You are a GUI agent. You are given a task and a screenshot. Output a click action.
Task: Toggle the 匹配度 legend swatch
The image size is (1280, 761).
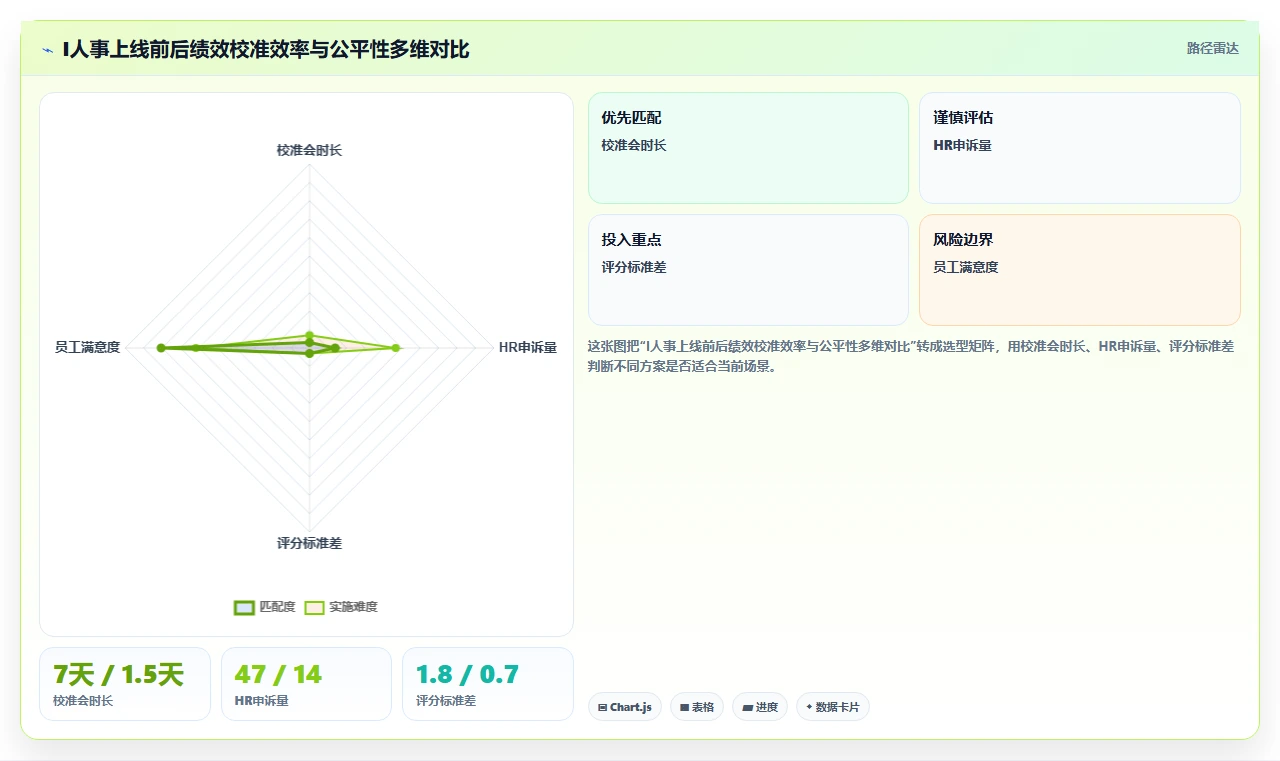[244, 607]
